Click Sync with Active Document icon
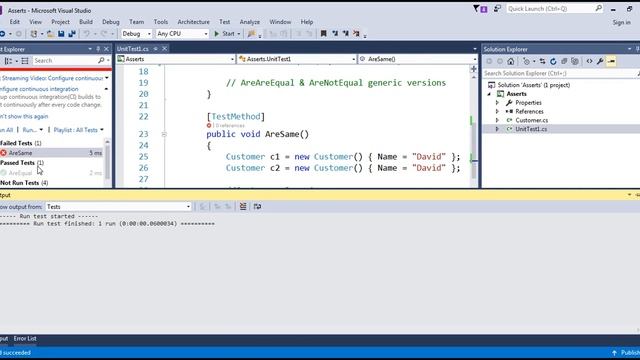640x360 pixels. (542, 61)
